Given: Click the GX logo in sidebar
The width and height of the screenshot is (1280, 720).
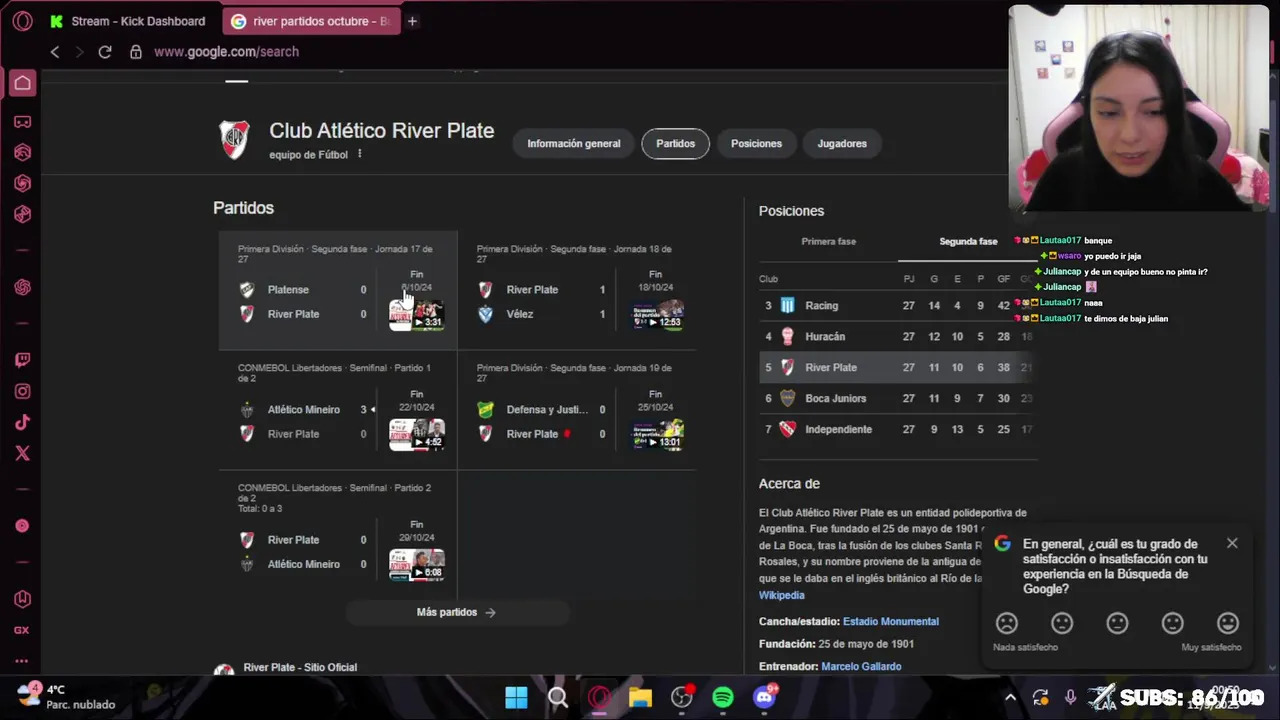Looking at the screenshot, I should (22, 630).
